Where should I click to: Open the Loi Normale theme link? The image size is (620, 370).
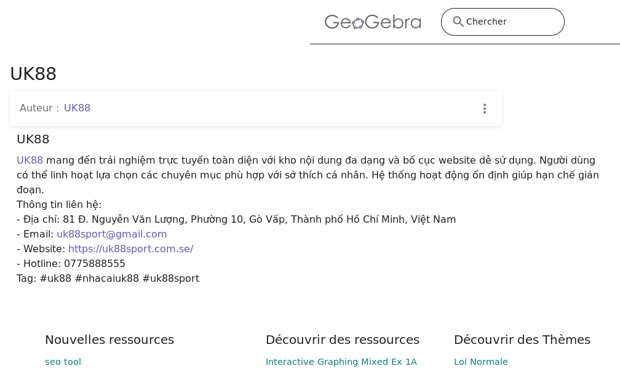coord(481,362)
